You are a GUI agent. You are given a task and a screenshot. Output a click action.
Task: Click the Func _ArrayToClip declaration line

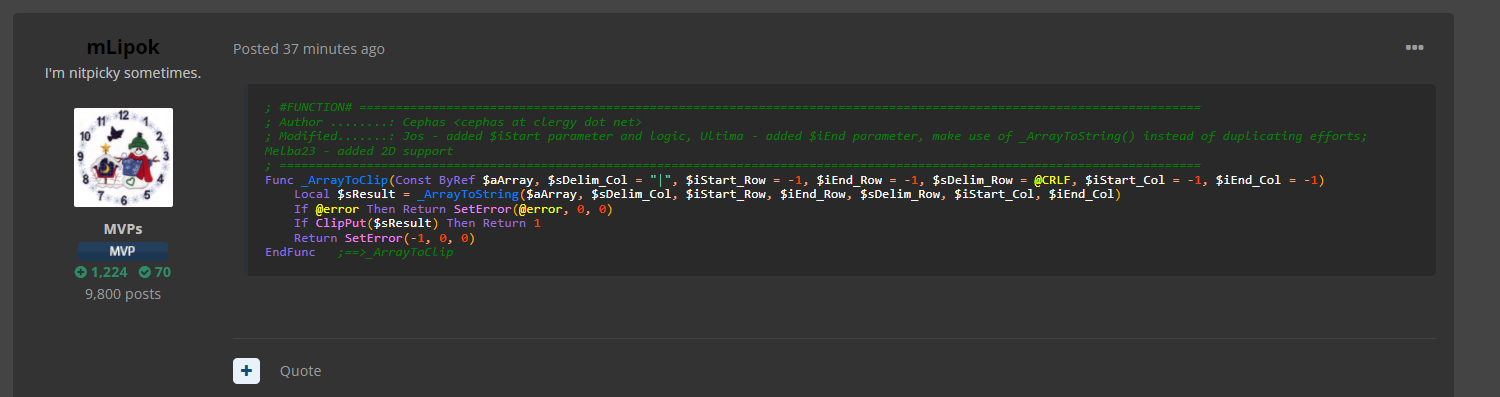click(x=795, y=180)
